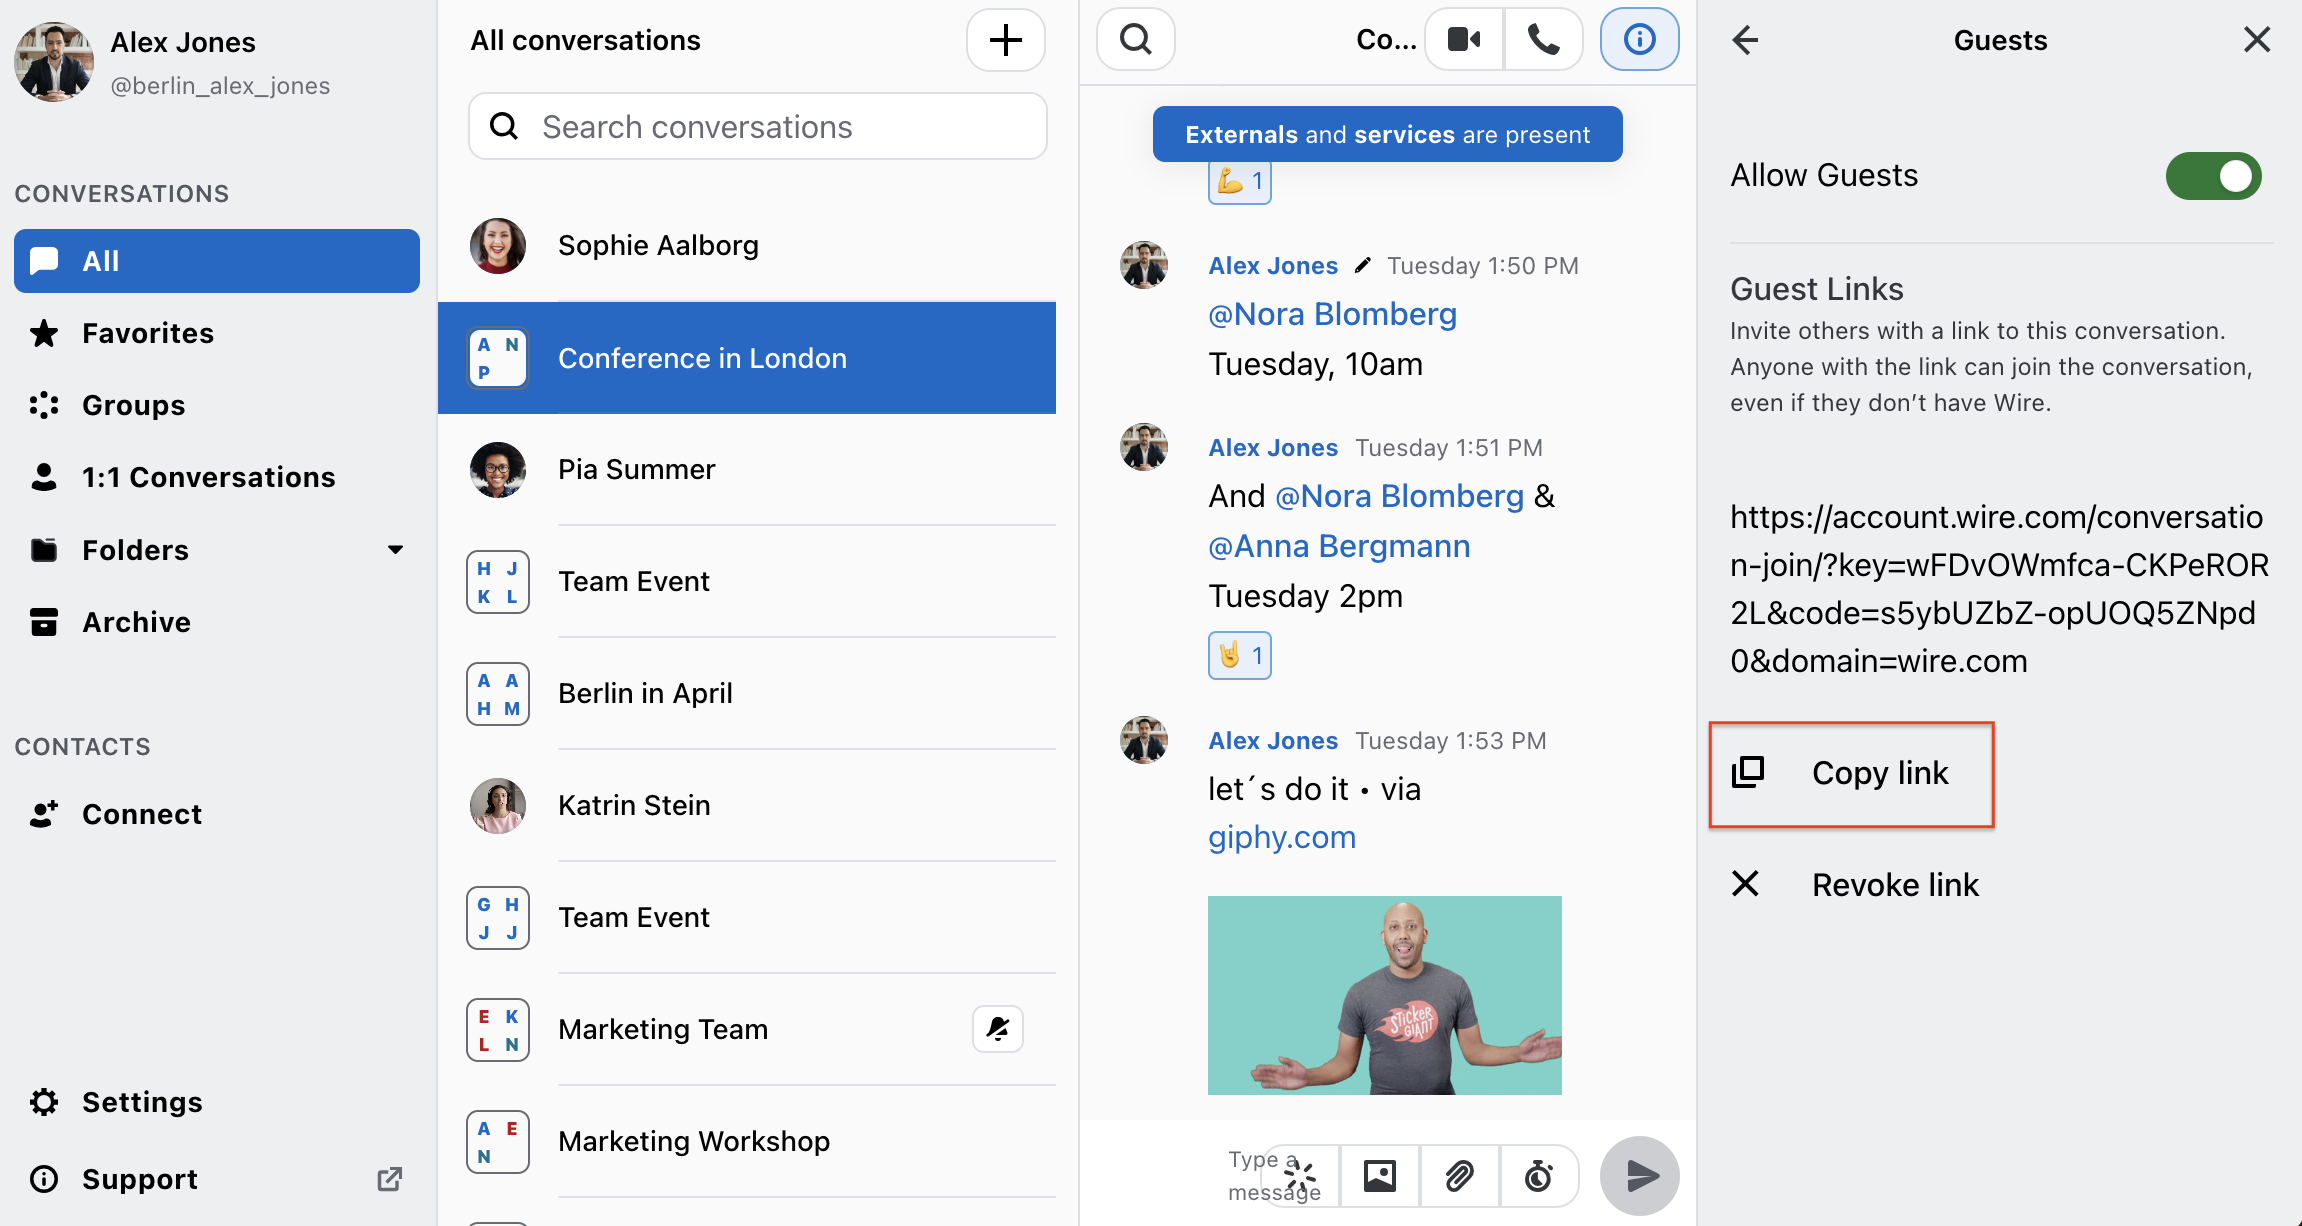Send a ping with the ping icon
Screen dimensions: 2302x1226
click(1300, 1176)
